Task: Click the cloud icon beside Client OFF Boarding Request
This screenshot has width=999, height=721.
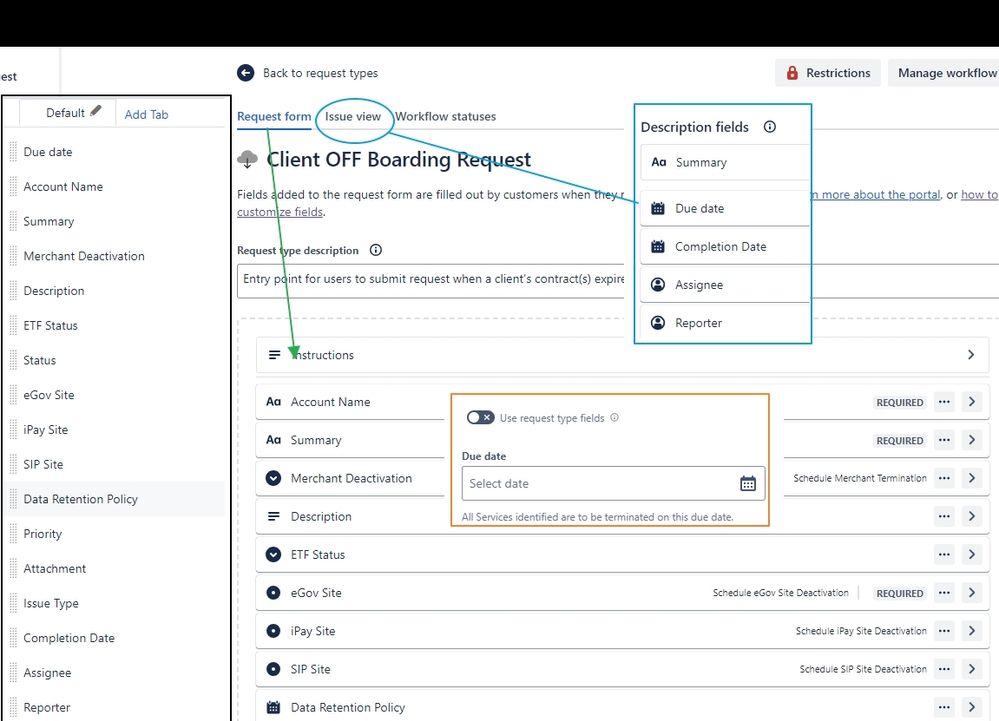Action: click(247, 159)
